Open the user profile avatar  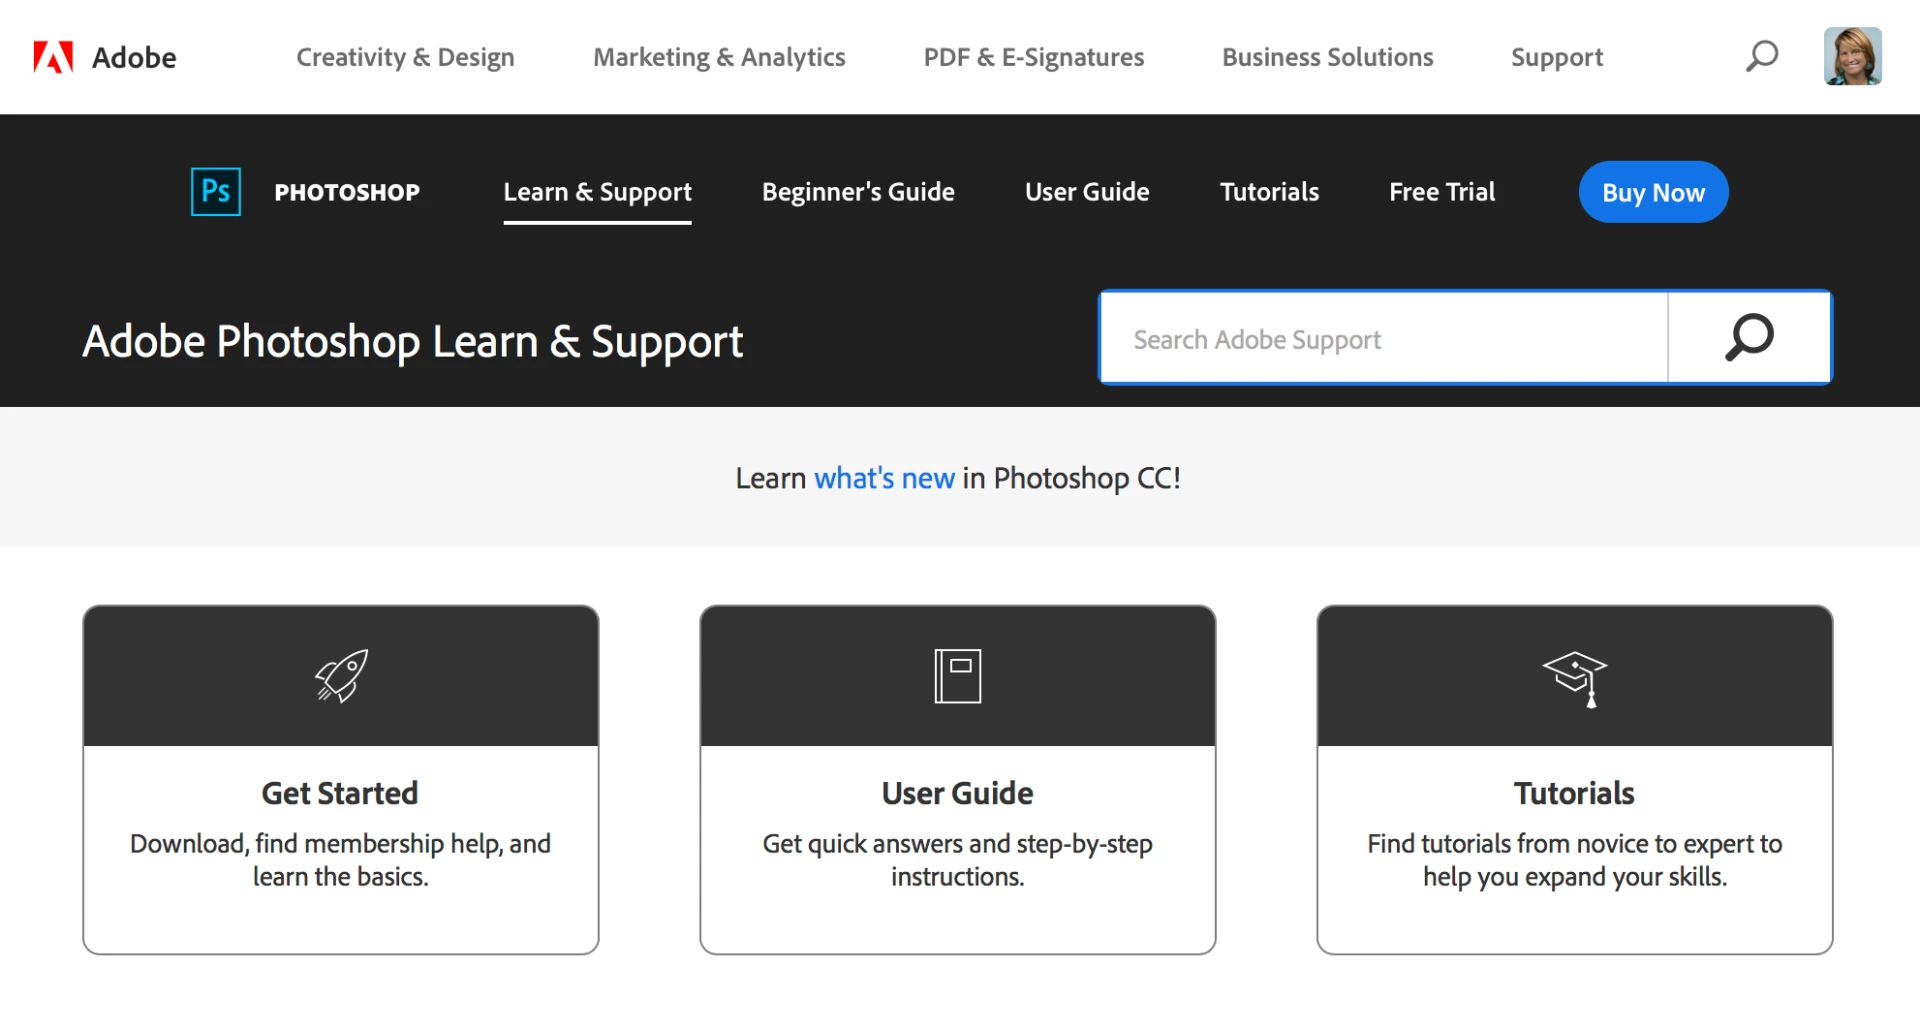click(1852, 56)
